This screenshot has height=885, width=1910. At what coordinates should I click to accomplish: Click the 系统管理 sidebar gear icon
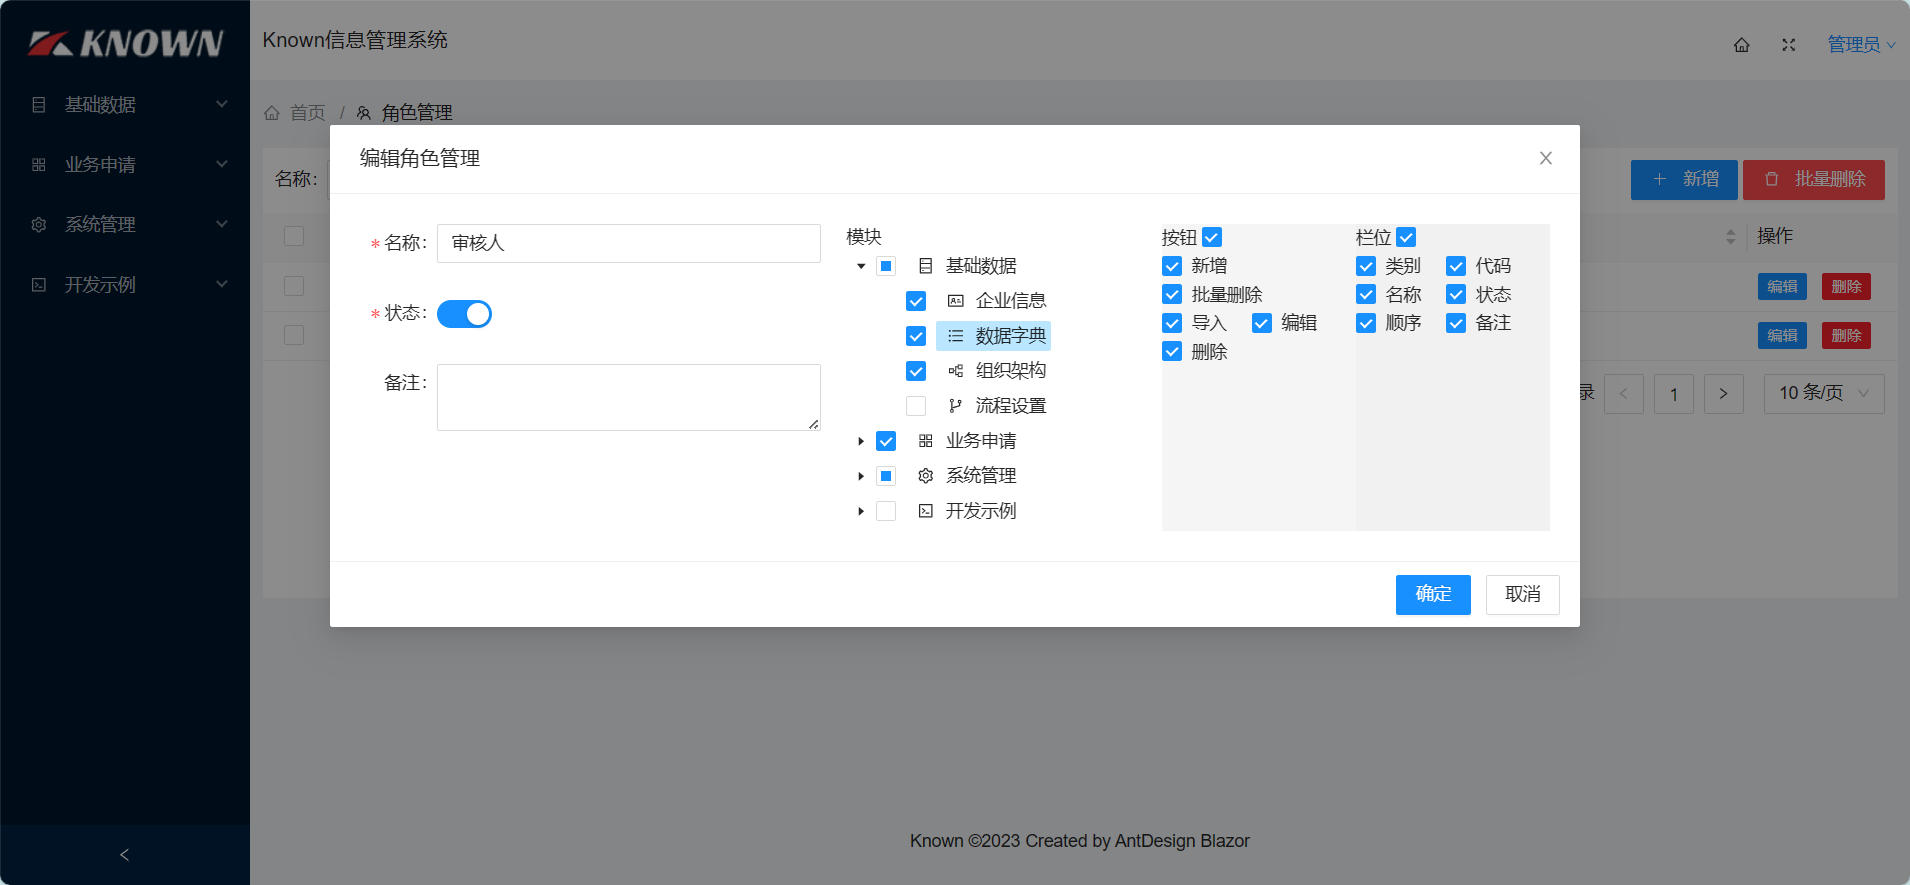coord(39,225)
